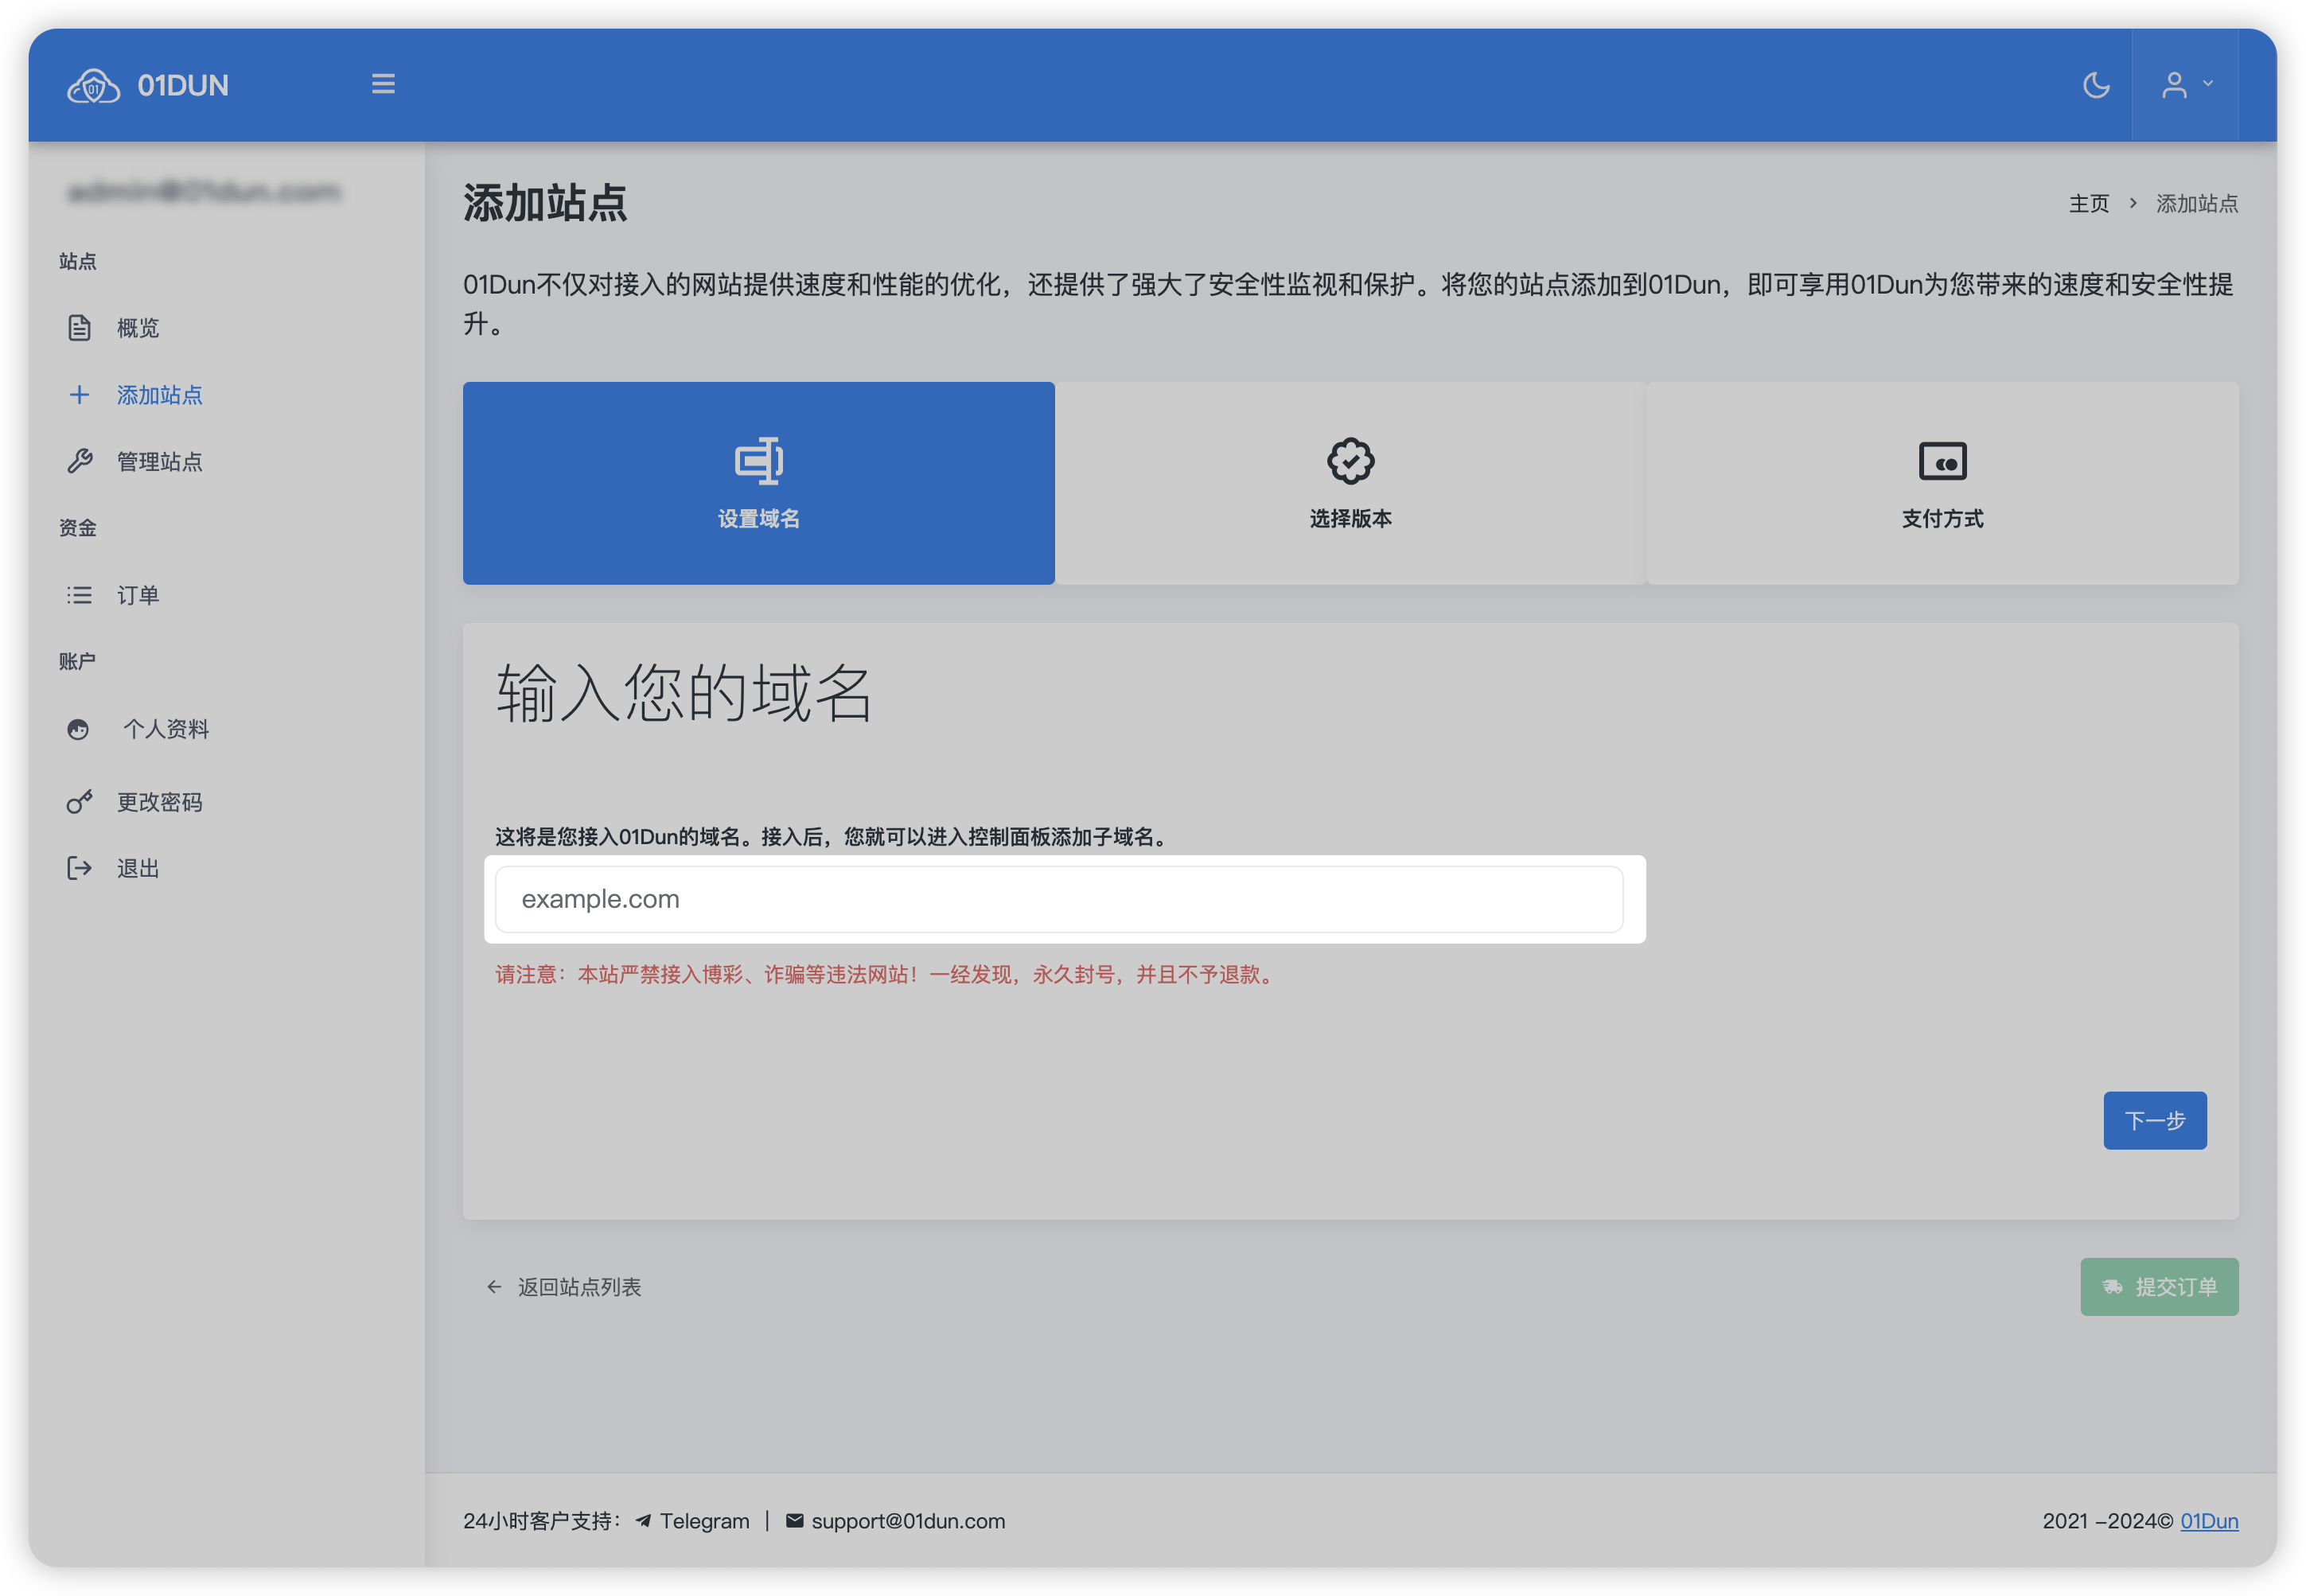Viewport: 2306px width, 1596px height.
Task: Open the 01Dun footer link
Action: 2209,1521
